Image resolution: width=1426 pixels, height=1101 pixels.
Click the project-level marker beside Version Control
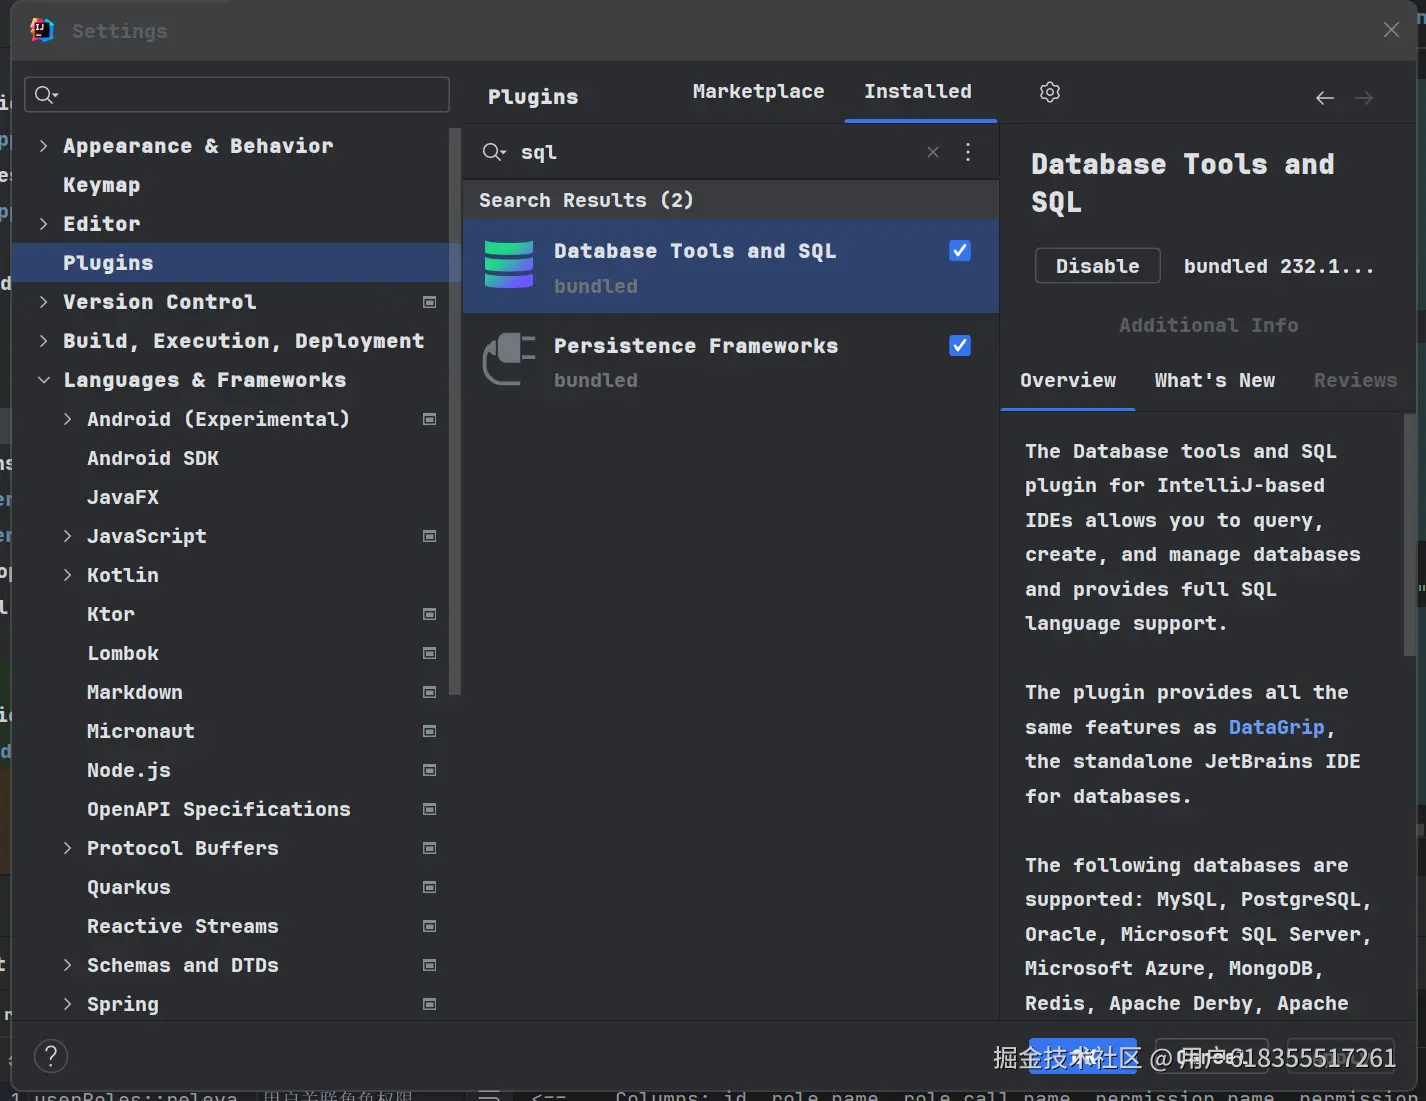point(430,302)
